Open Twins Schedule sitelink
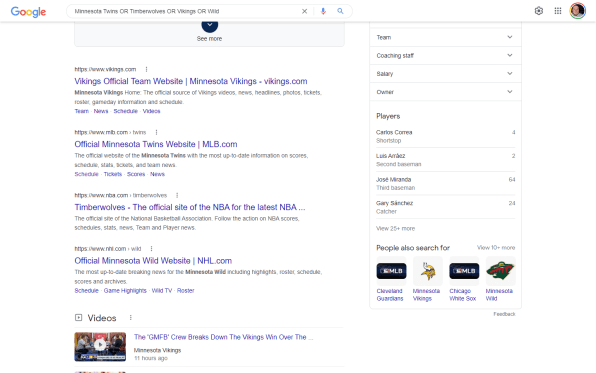Image resolution: width=596 pixels, height=373 pixels. [x=86, y=174]
